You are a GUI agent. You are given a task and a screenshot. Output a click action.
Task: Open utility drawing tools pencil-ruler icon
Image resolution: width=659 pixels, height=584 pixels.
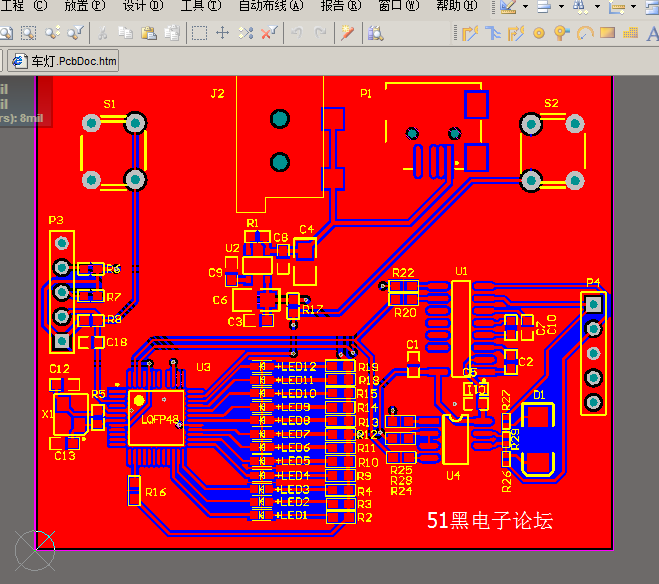[x=509, y=7]
